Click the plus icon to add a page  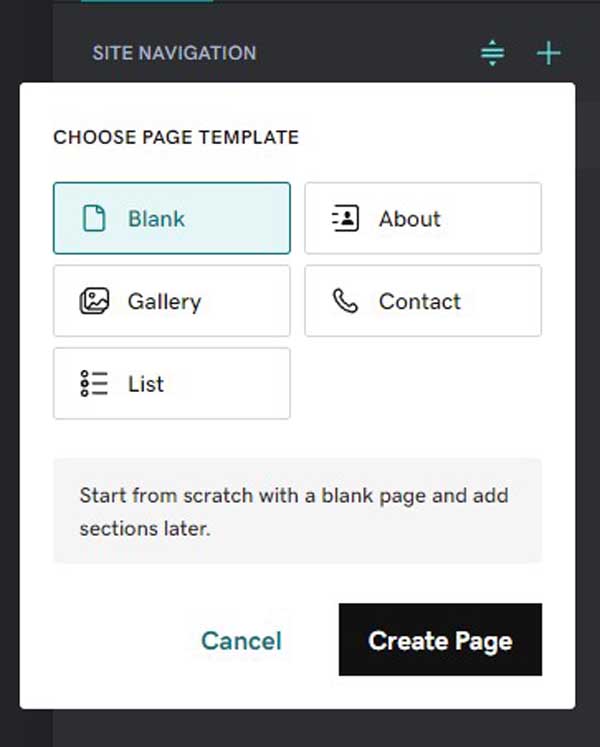coord(549,53)
